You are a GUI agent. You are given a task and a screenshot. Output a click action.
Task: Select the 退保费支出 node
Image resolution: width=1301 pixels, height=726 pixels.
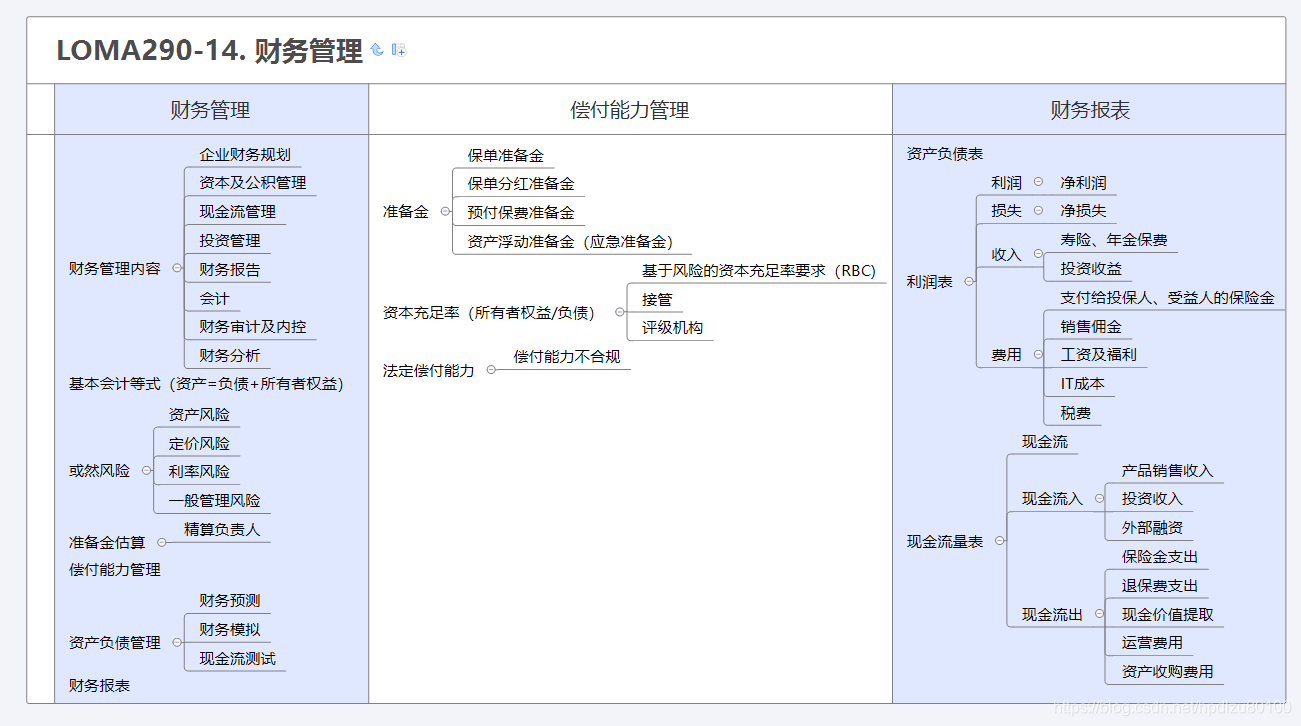click(x=1160, y=586)
